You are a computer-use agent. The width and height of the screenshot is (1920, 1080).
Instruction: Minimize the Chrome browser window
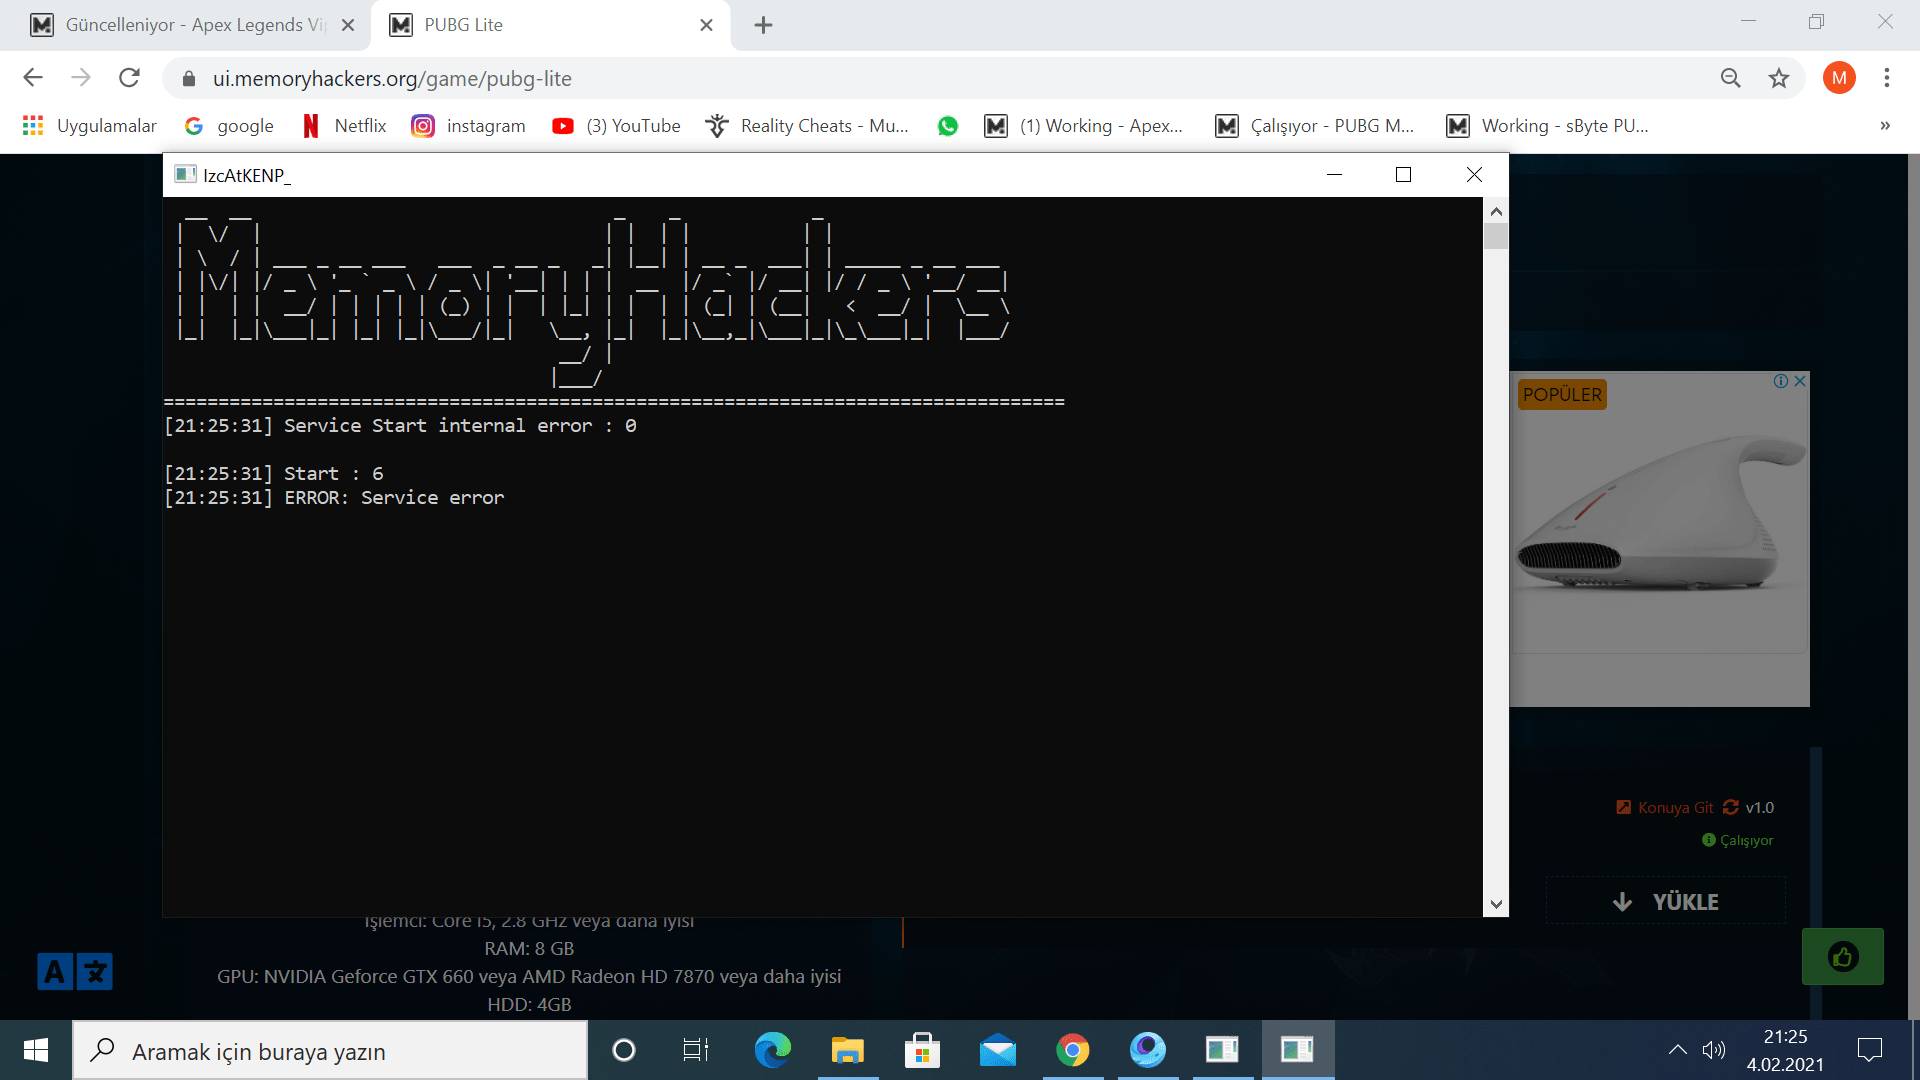(x=1748, y=21)
